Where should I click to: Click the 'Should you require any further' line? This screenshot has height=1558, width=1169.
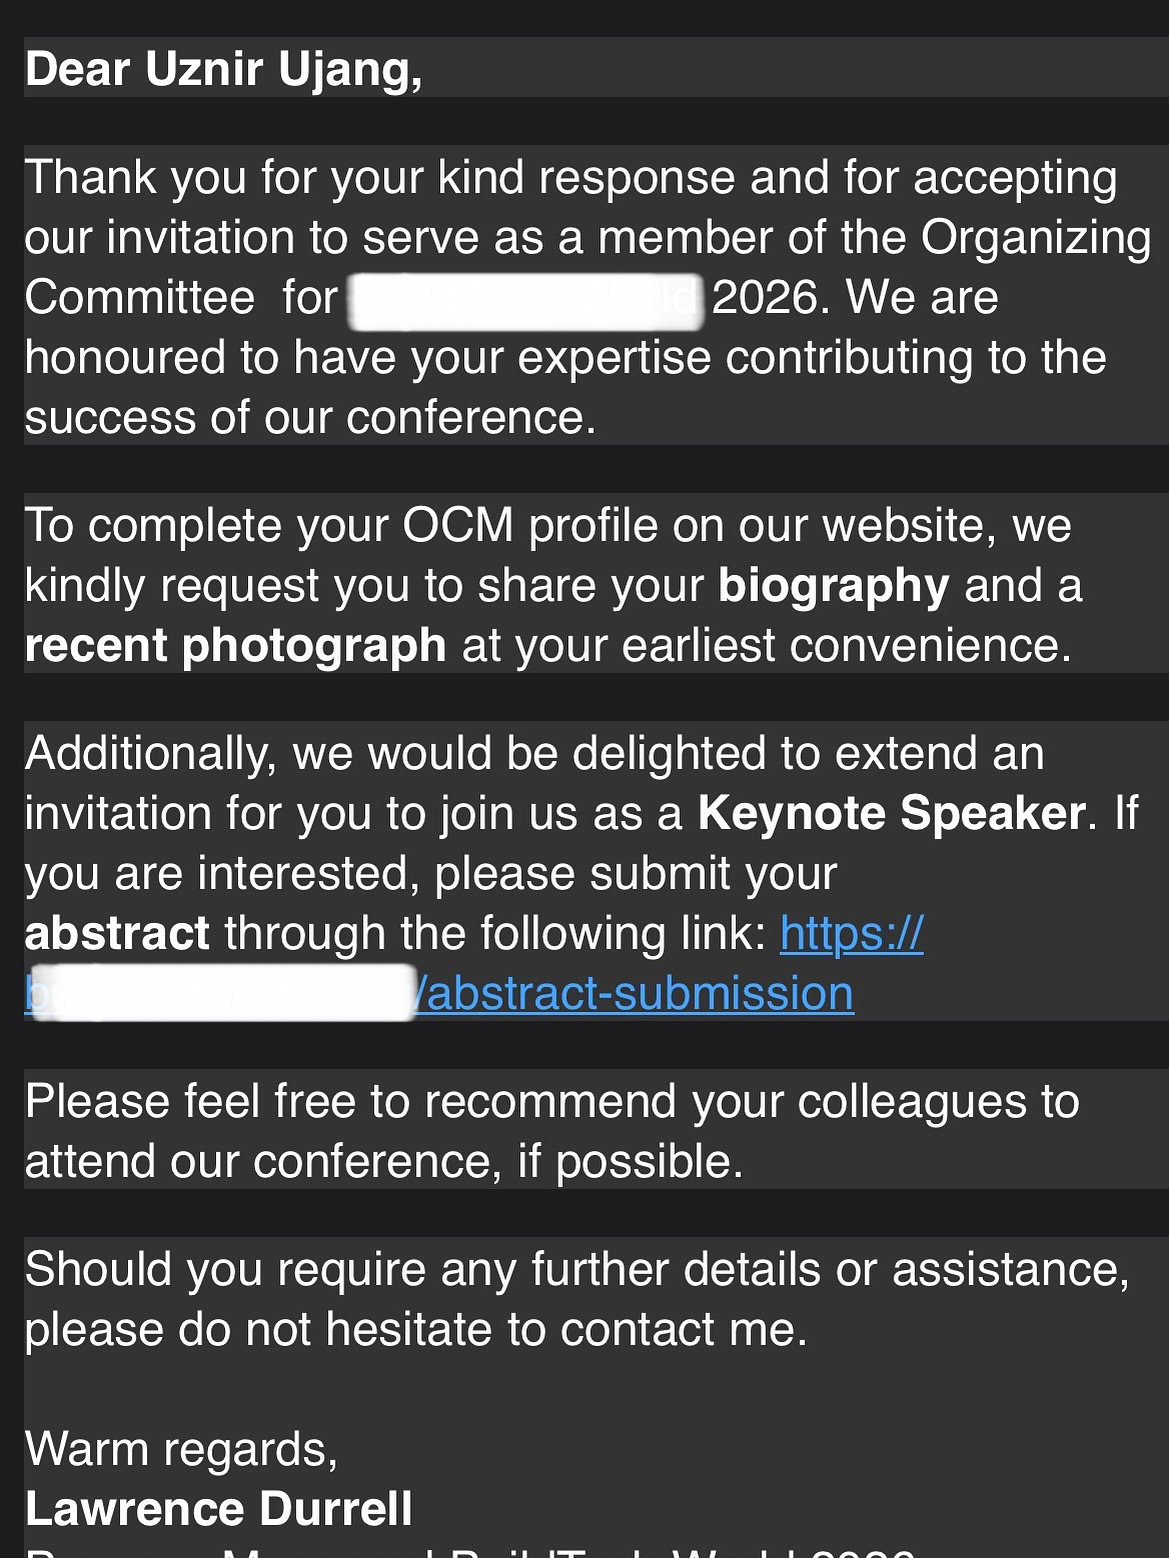577,1270
